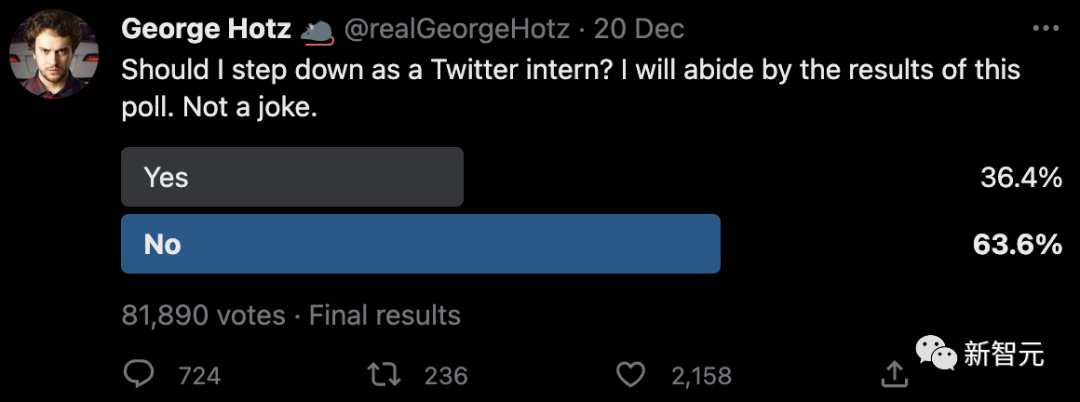The width and height of the screenshot is (1080, 402).
Task: Click the 81,890 votes count
Action: [203, 316]
